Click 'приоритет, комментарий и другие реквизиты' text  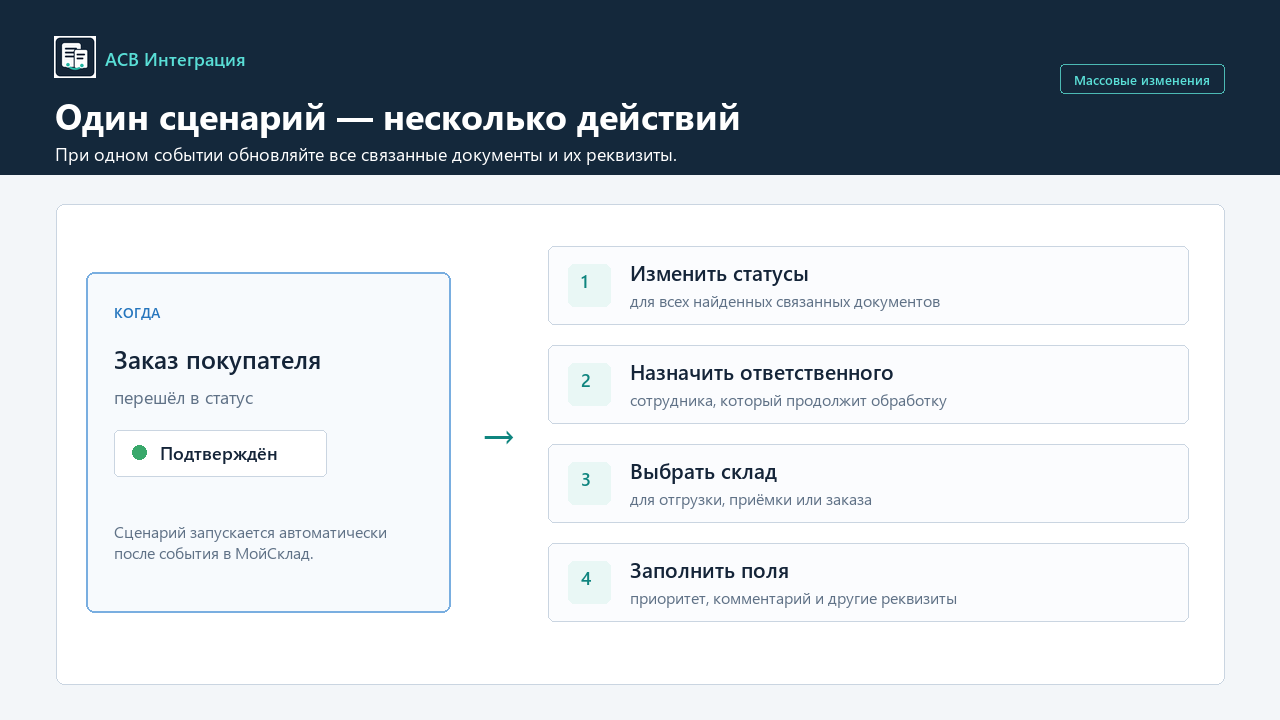tap(793, 598)
